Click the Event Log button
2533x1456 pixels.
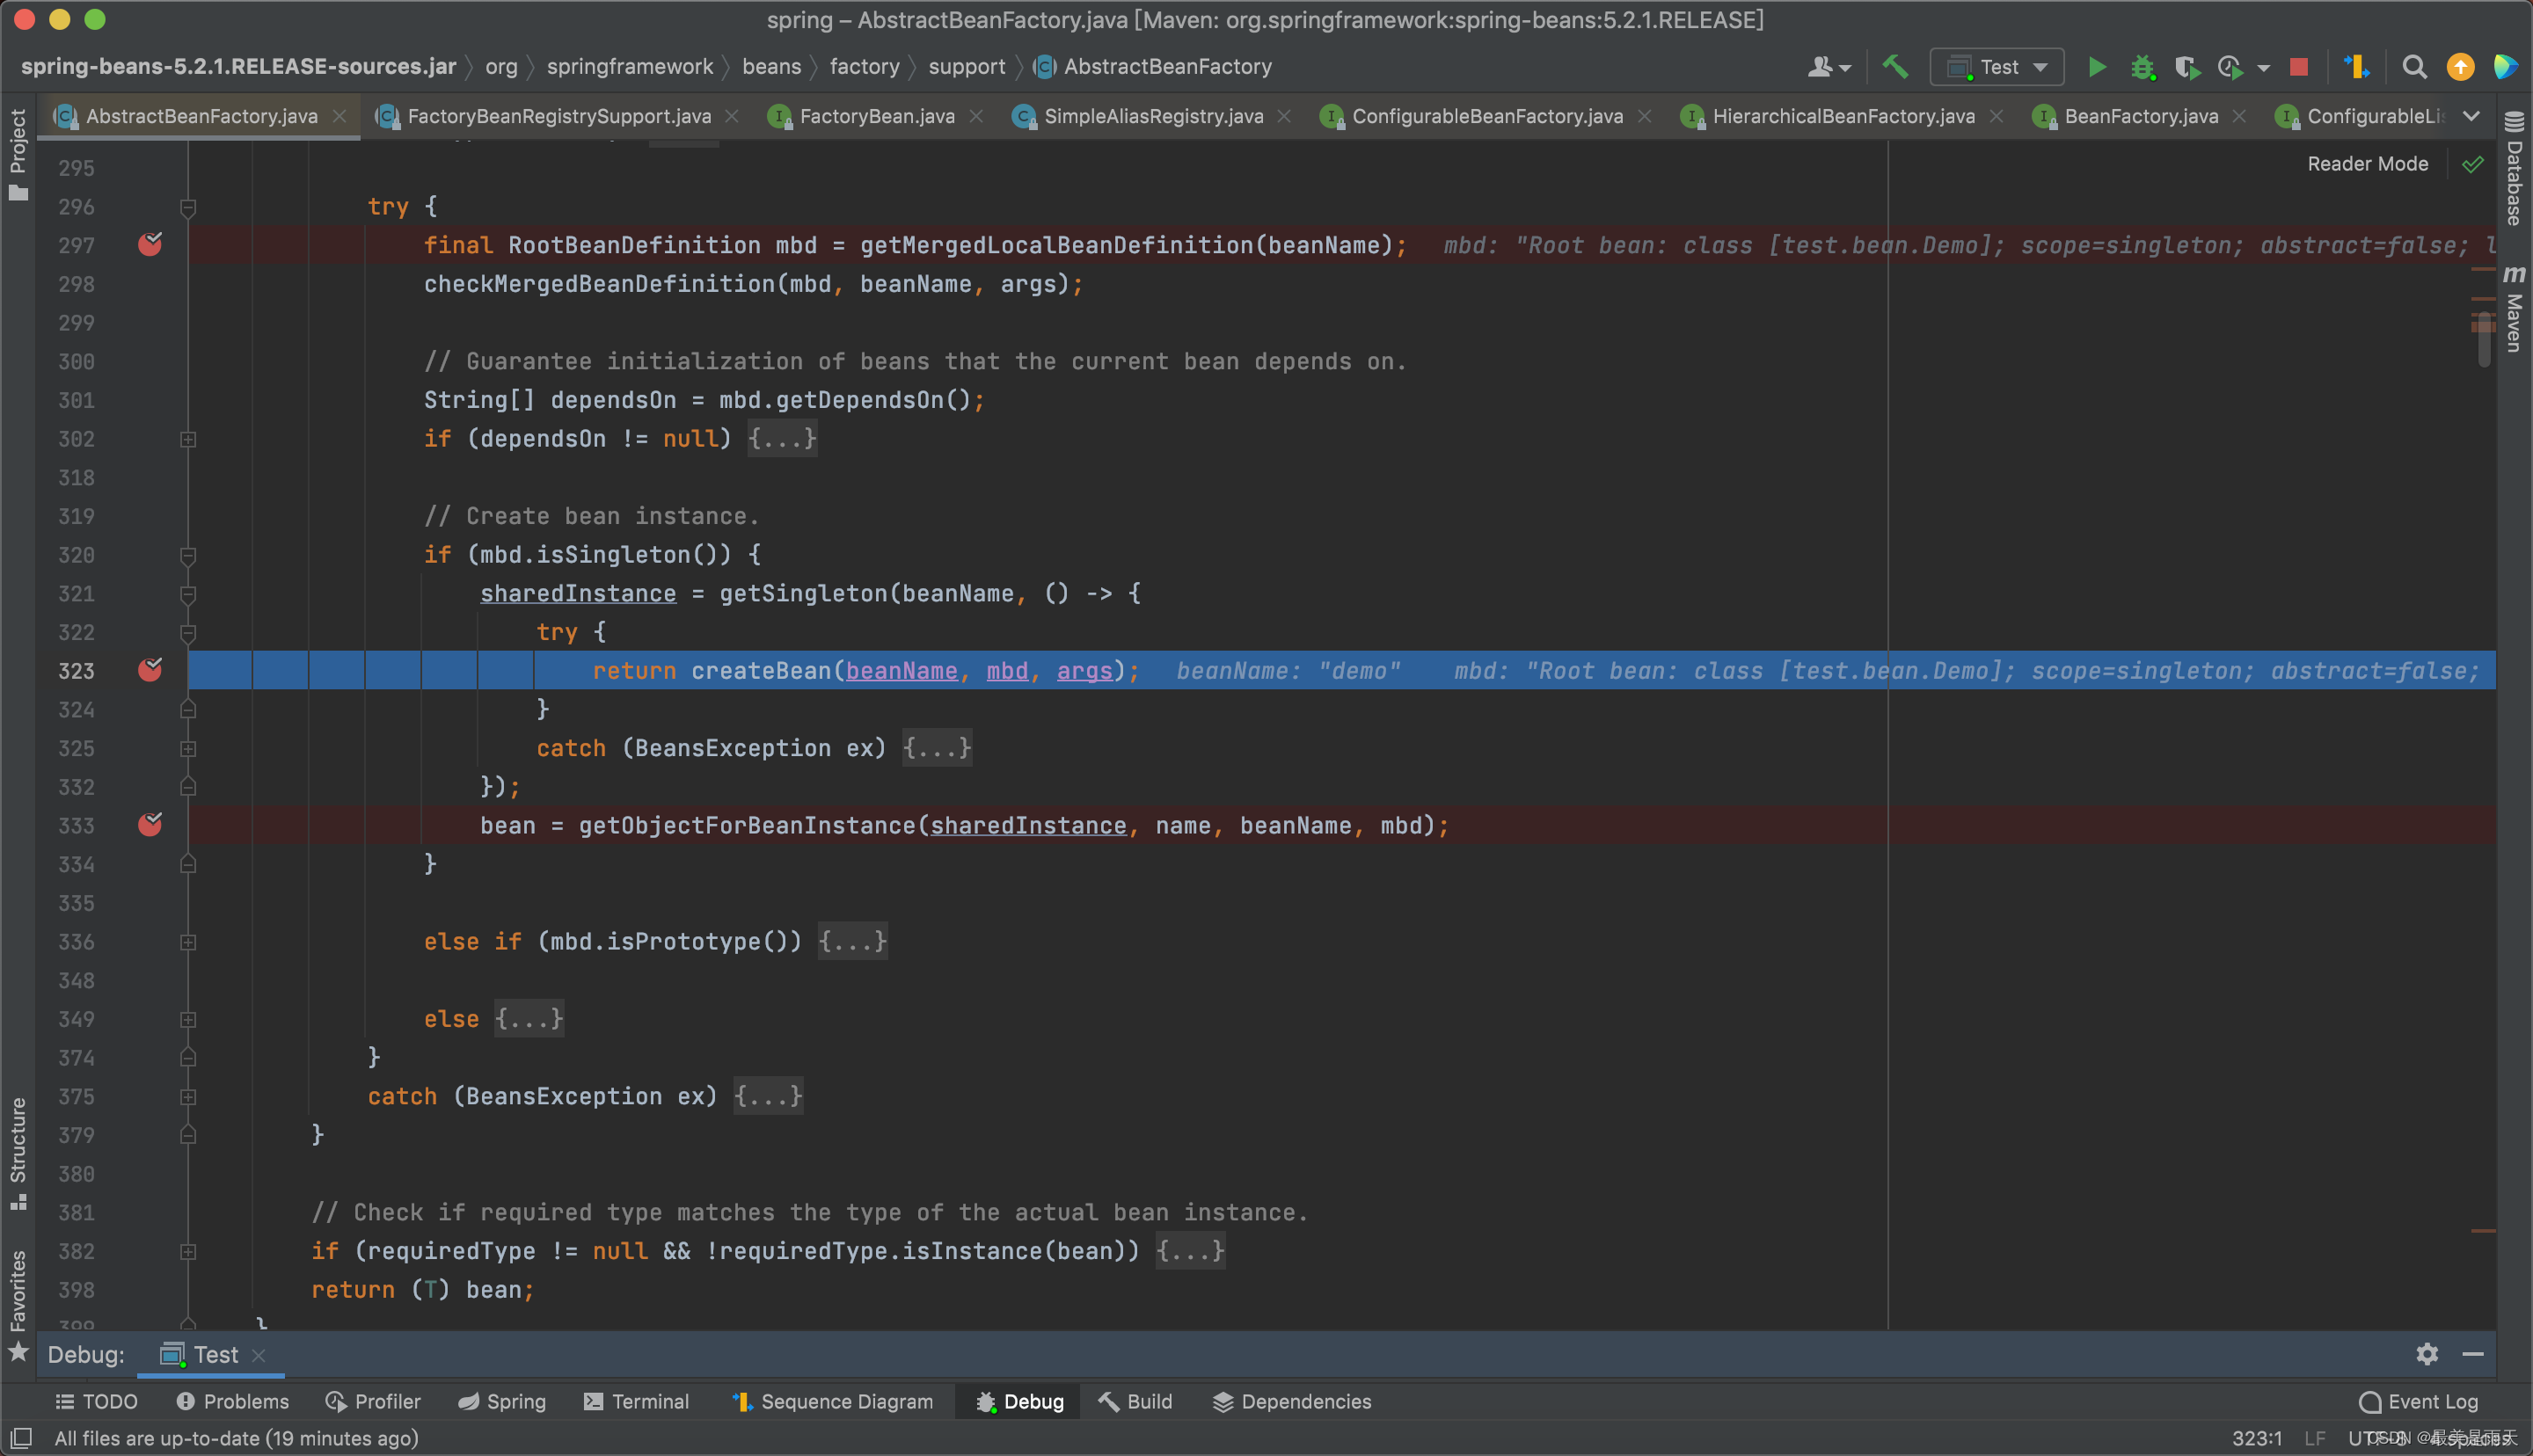(x=2418, y=1401)
